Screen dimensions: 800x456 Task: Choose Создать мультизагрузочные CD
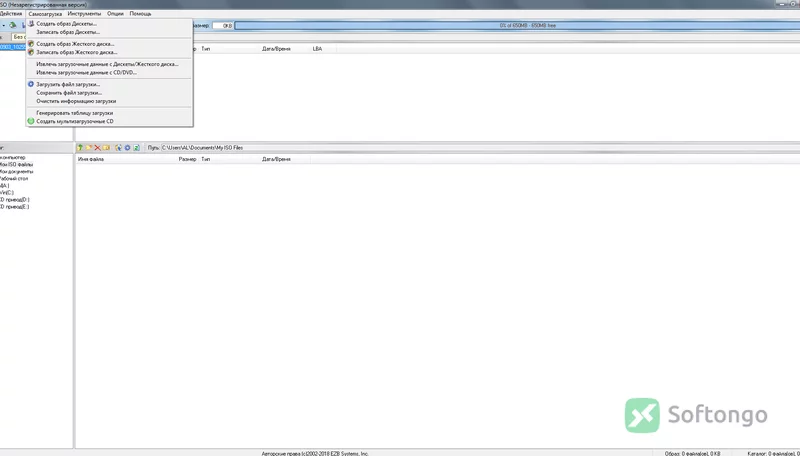click(x=109, y=121)
